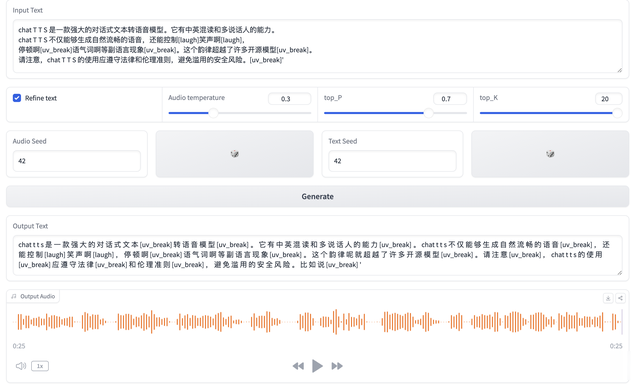
Task: Click the Audio Seed input field
Action: [x=77, y=161]
